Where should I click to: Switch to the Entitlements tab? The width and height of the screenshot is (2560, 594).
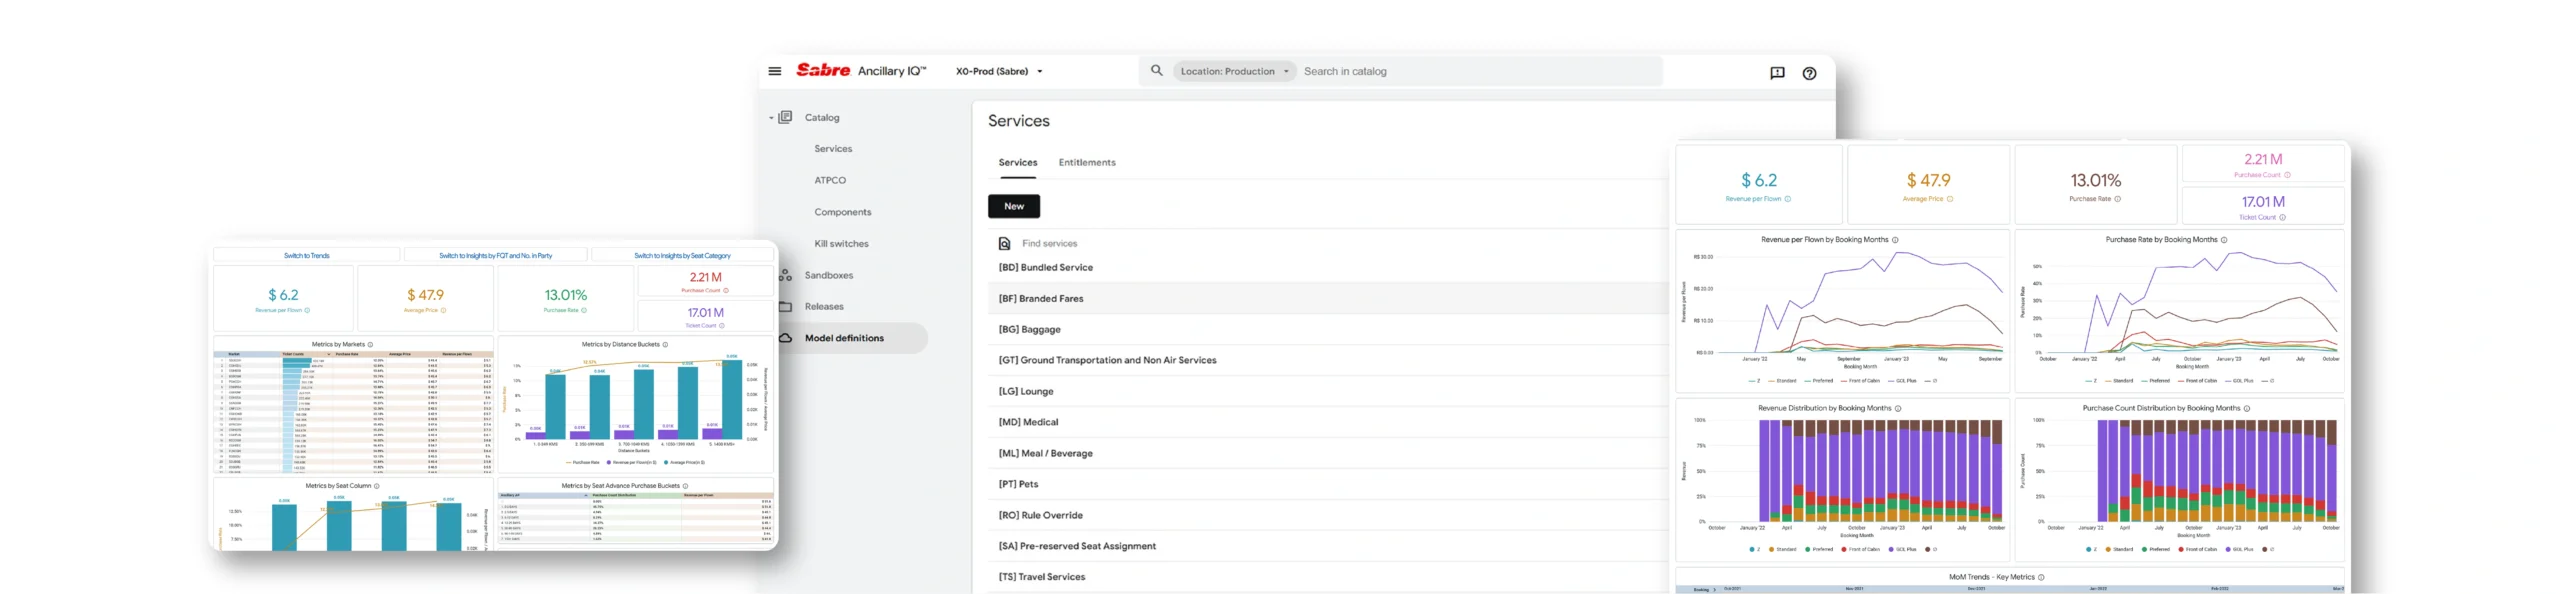[1086, 162]
